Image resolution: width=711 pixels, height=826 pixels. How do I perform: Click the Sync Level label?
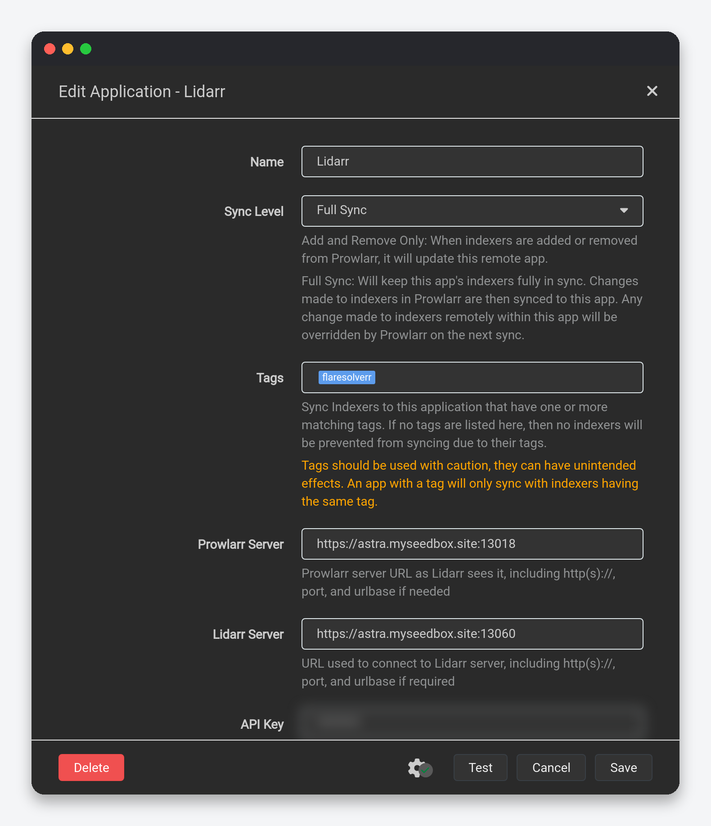(254, 211)
